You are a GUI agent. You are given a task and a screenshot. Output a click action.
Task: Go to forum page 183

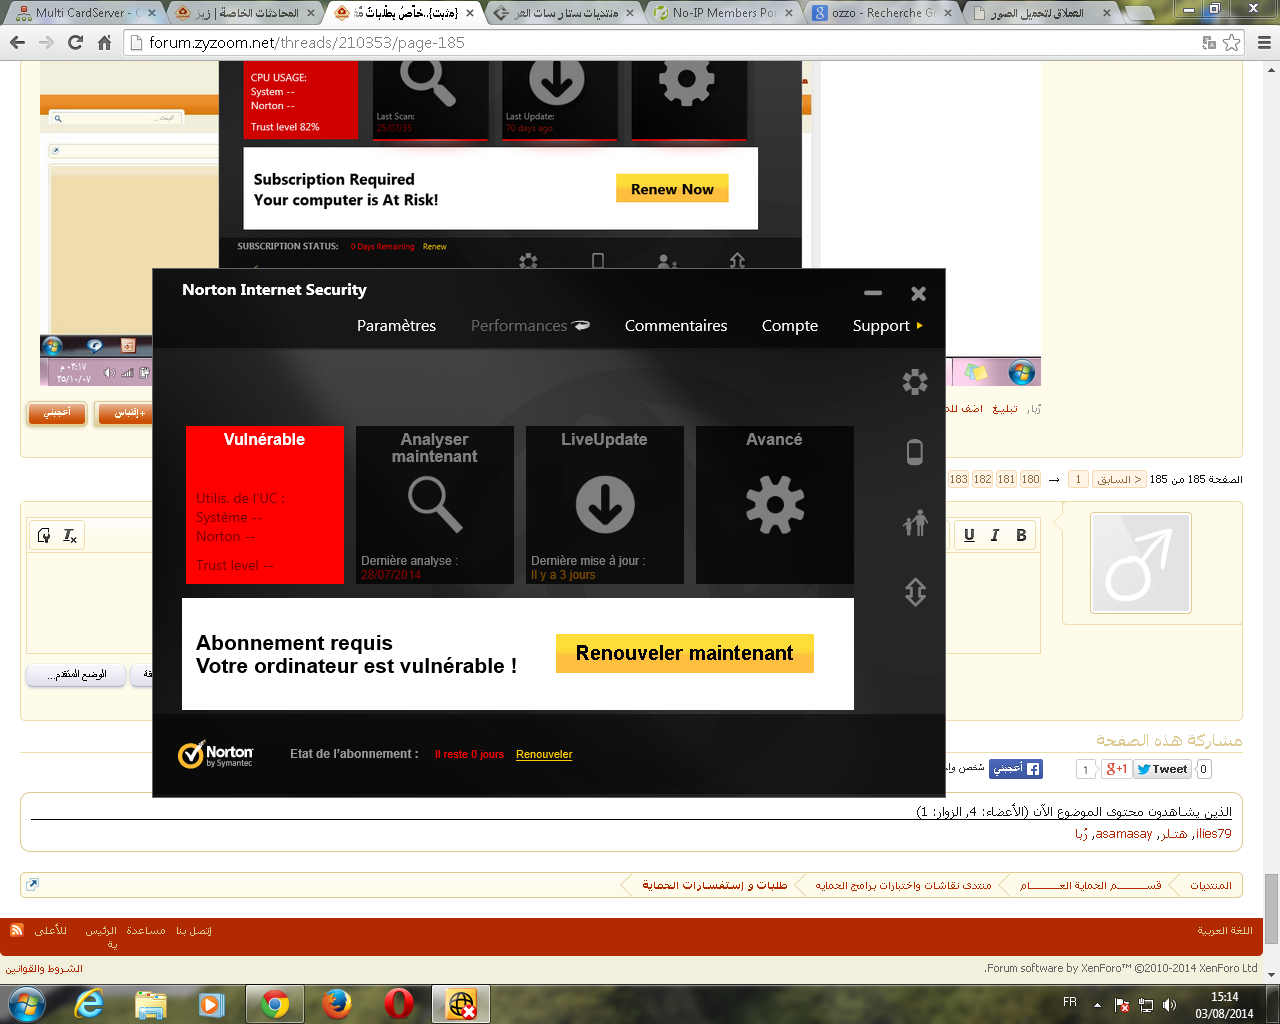click(x=958, y=479)
